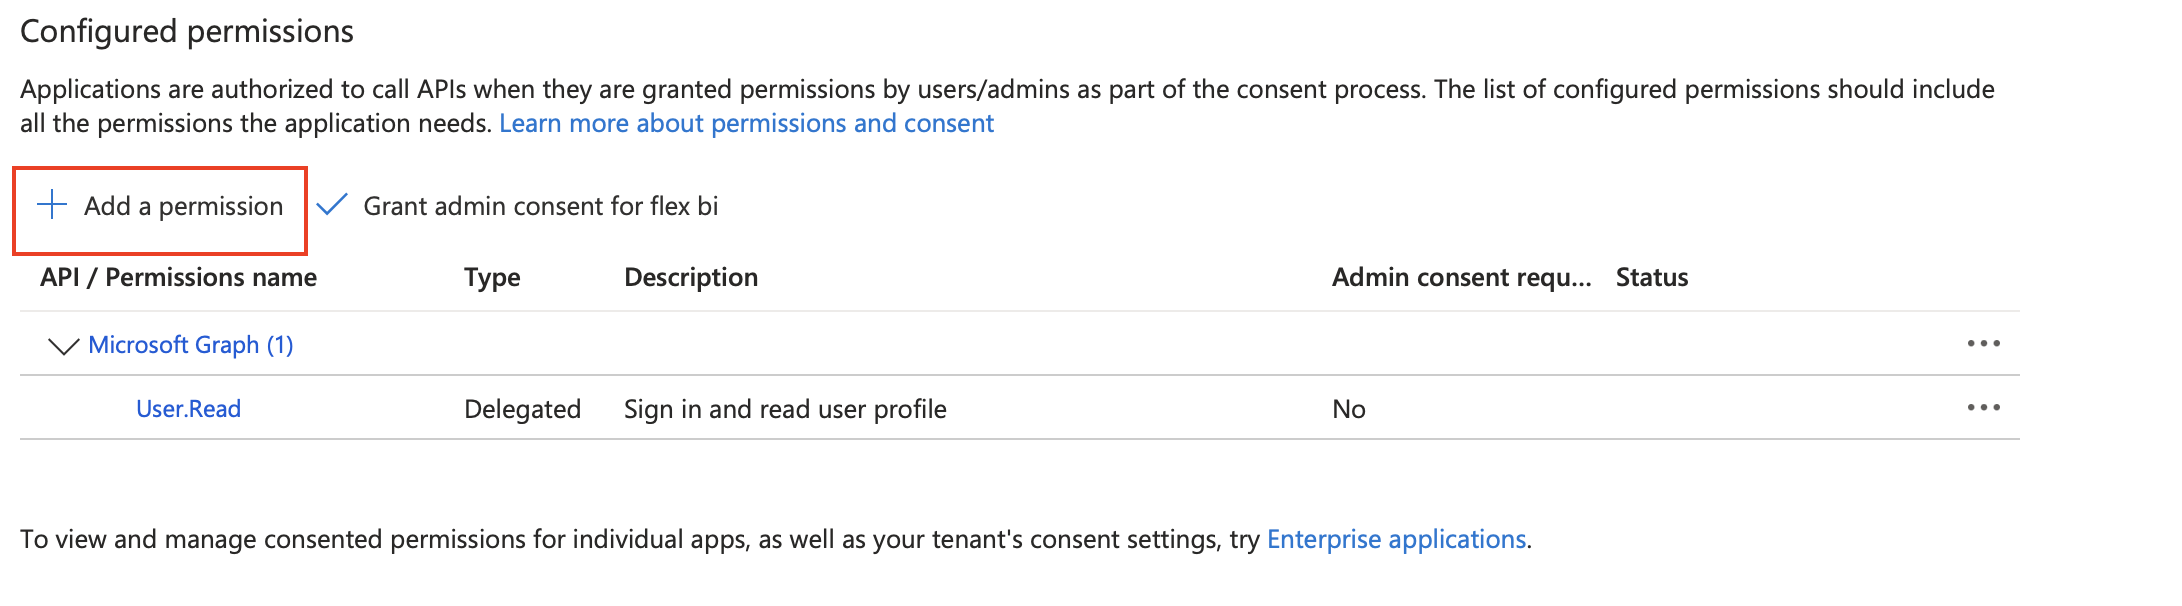Grant admin consent for flex bi

540,206
